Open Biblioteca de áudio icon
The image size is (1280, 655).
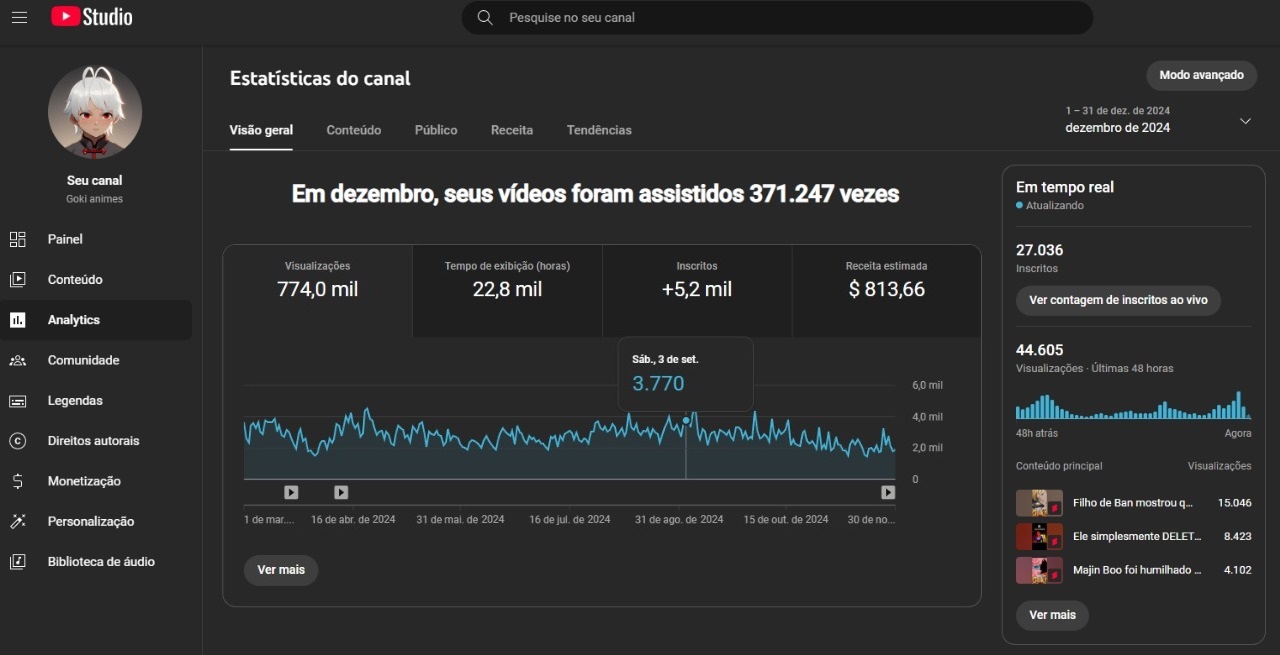coord(18,562)
